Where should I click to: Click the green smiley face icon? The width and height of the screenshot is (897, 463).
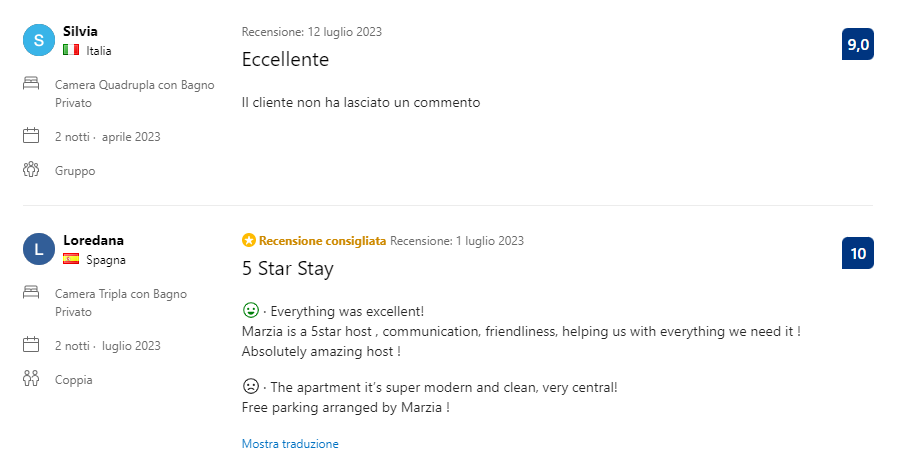[x=251, y=310]
